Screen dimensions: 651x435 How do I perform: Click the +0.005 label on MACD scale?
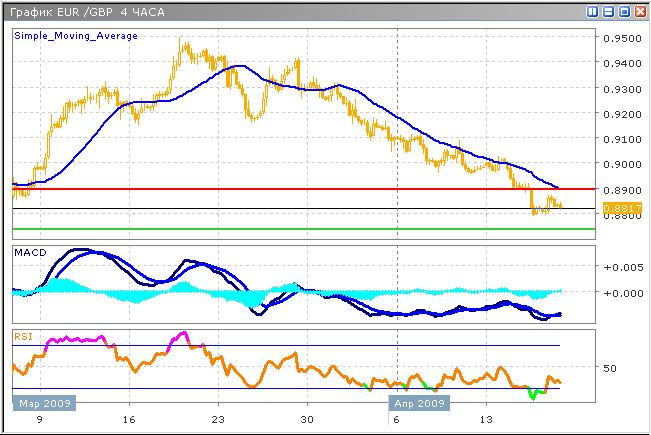pyautogui.click(x=622, y=267)
